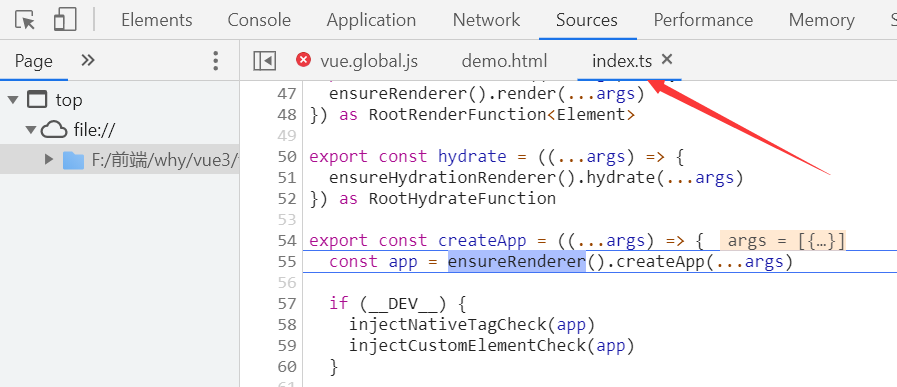Image resolution: width=897 pixels, height=387 pixels.
Task: Select the Page navigator tab
Action: pyautogui.click(x=34, y=61)
